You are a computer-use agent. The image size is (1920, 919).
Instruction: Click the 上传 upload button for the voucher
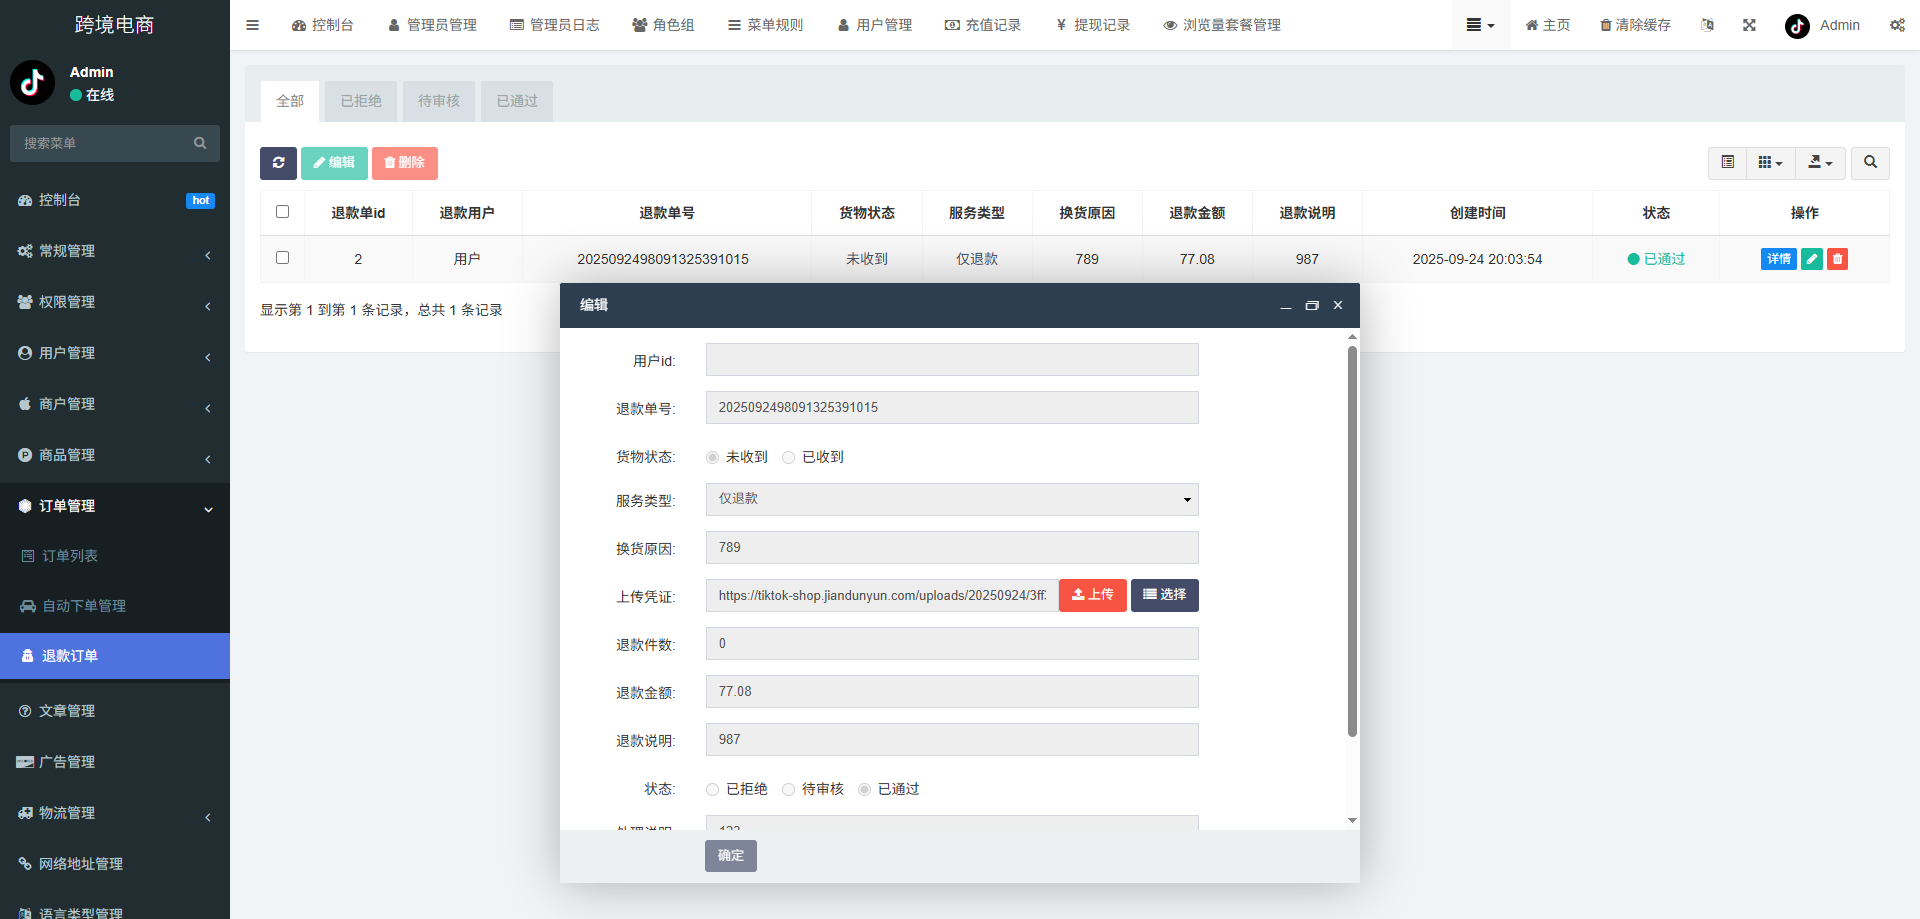click(1092, 595)
